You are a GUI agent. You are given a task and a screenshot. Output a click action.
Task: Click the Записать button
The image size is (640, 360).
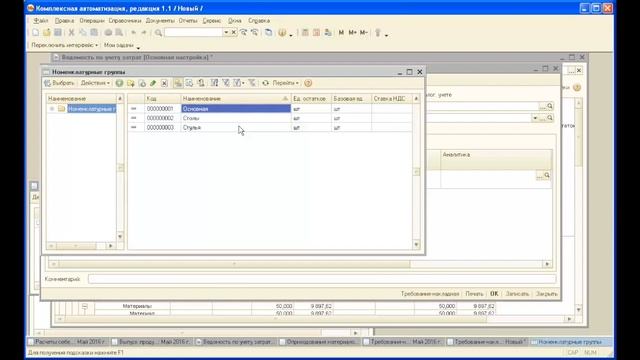pos(517,294)
